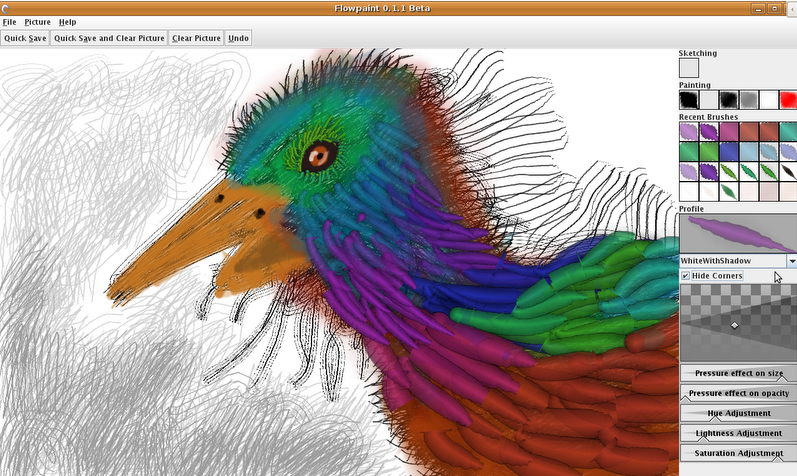Click the Quick Save button

pyautogui.click(x=25, y=38)
